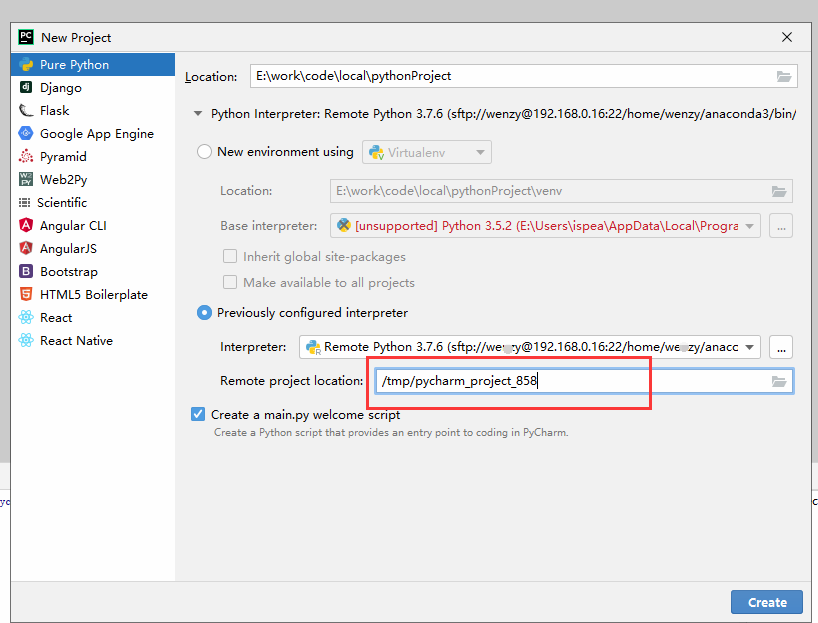Screen dimensions: 818x623
Task: Collapse the Python Interpreter section
Action: (x=198, y=113)
